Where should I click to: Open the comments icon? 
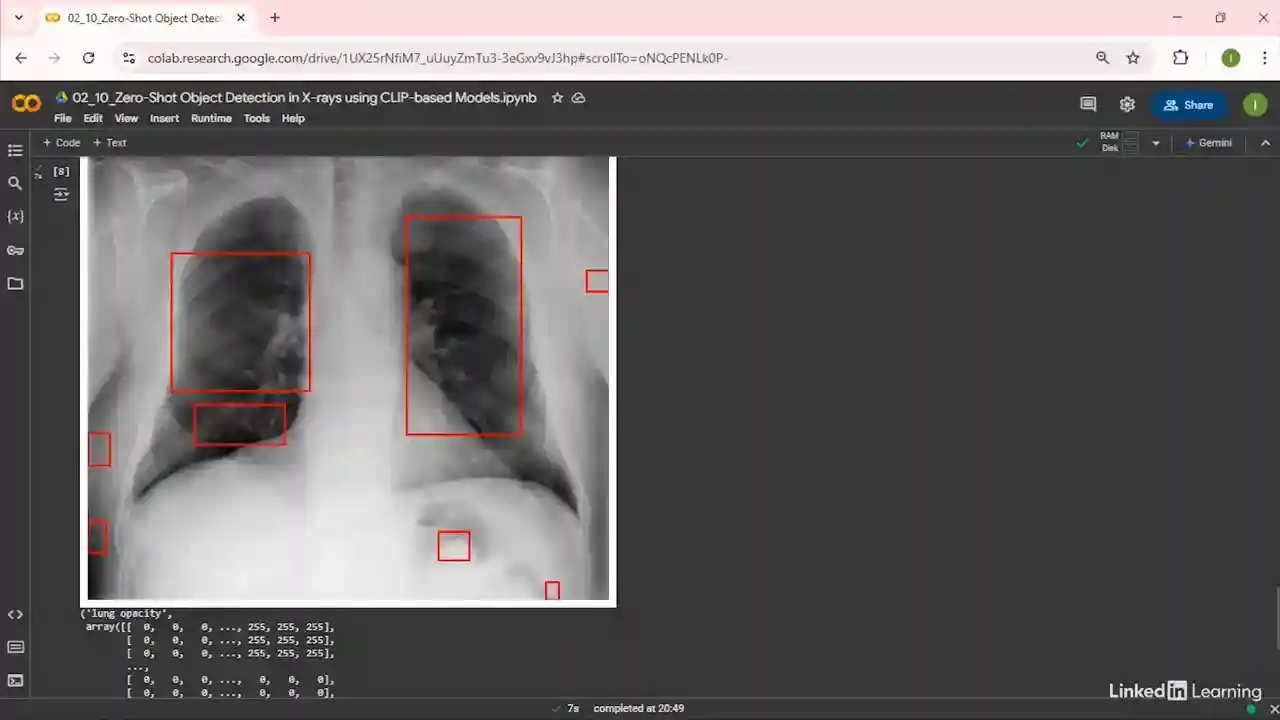click(x=1088, y=105)
